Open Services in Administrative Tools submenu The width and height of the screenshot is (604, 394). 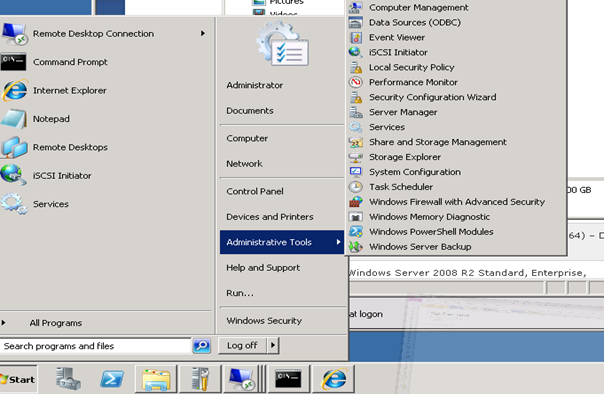click(x=387, y=127)
